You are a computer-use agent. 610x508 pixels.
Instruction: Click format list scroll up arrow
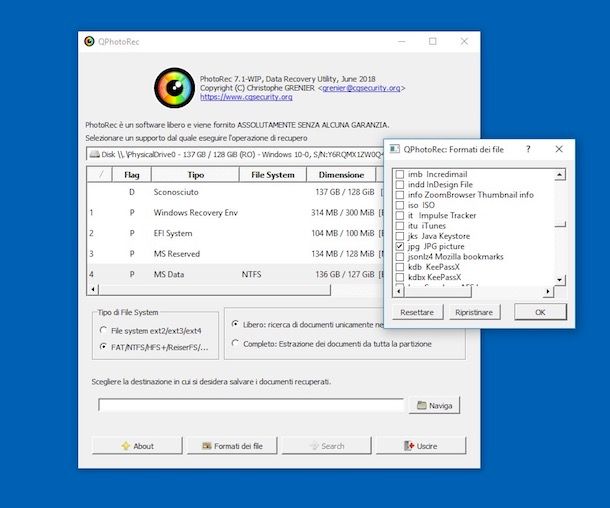click(x=559, y=175)
